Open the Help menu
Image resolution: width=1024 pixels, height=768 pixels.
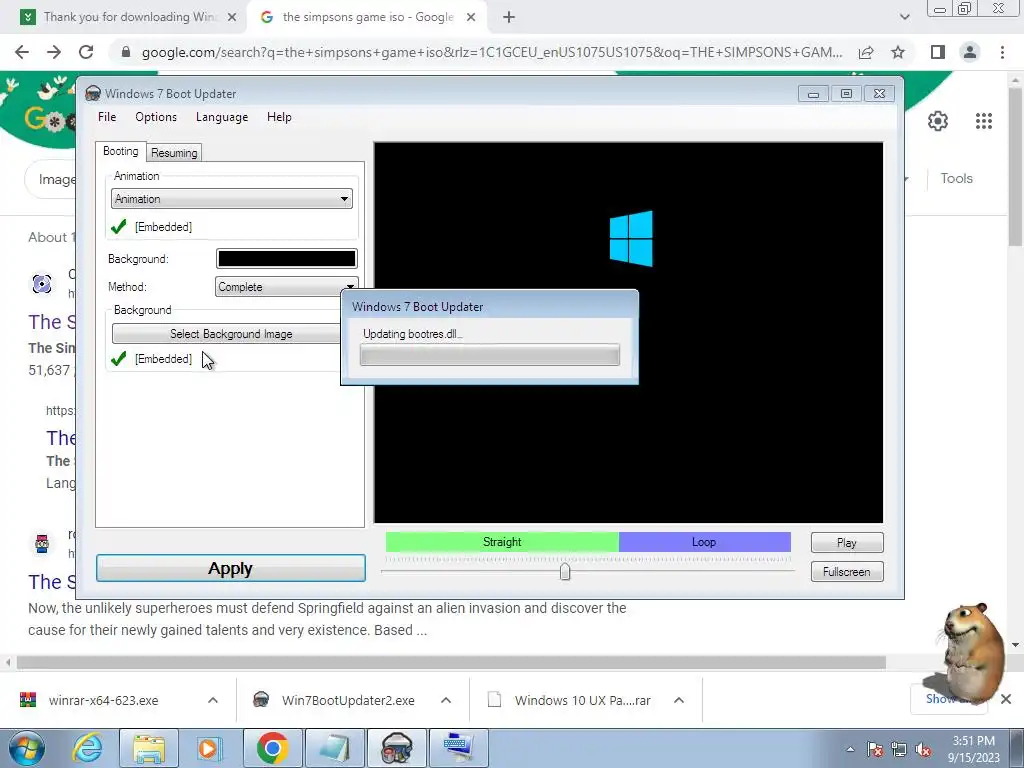[x=279, y=117]
